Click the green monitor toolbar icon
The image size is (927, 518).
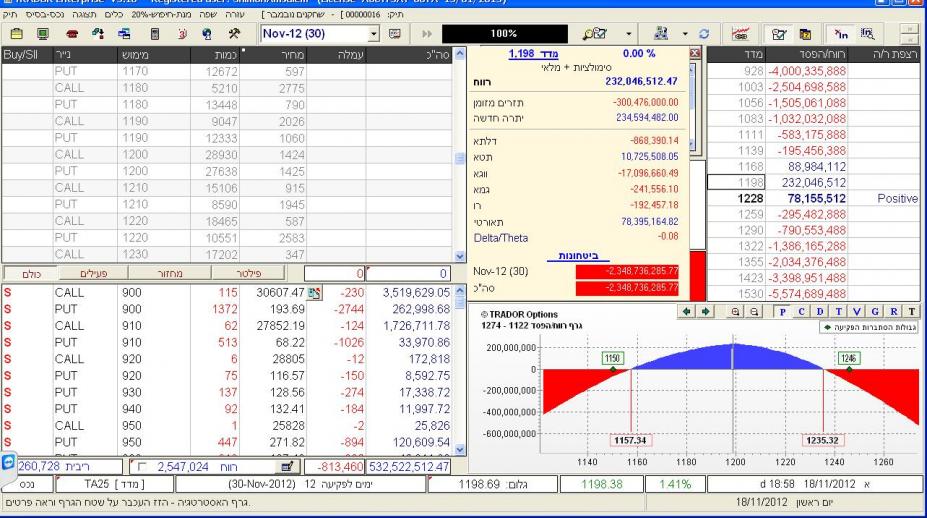pos(44,33)
